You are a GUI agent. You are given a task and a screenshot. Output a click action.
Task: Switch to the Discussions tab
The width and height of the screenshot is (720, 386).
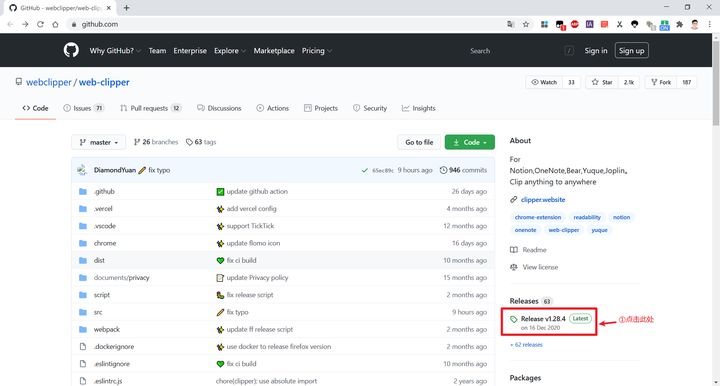click(x=219, y=108)
